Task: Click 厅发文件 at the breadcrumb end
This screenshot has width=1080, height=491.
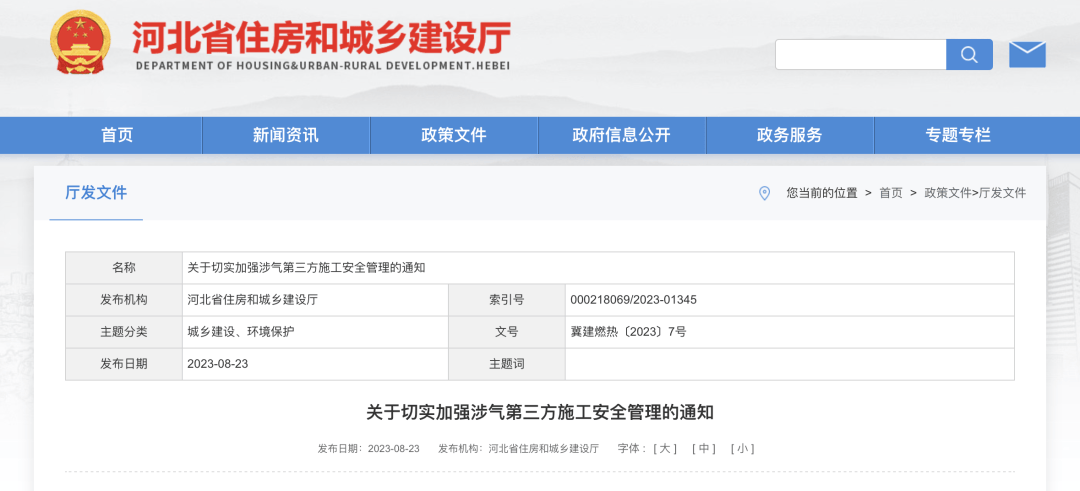Action: (x=1002, y=193)
